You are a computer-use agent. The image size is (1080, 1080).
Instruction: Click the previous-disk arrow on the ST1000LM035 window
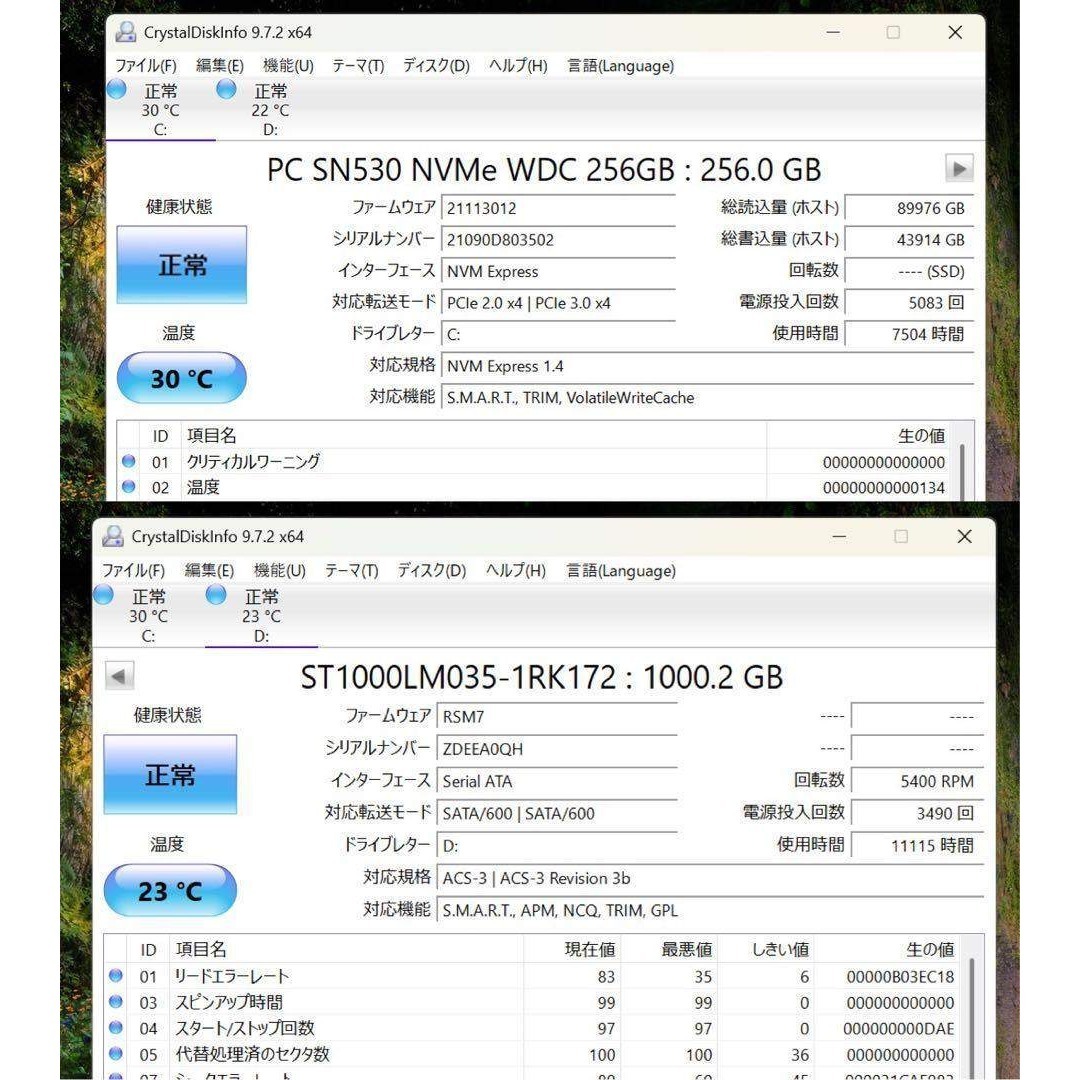(119, 676)
